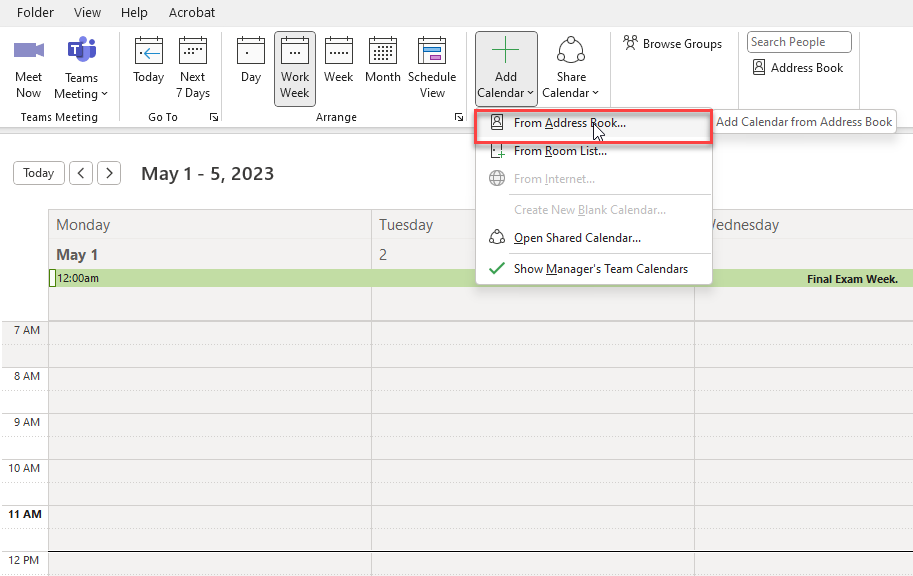
Task: Show the Next 7 Days view
Action: [x=193, y=67]
